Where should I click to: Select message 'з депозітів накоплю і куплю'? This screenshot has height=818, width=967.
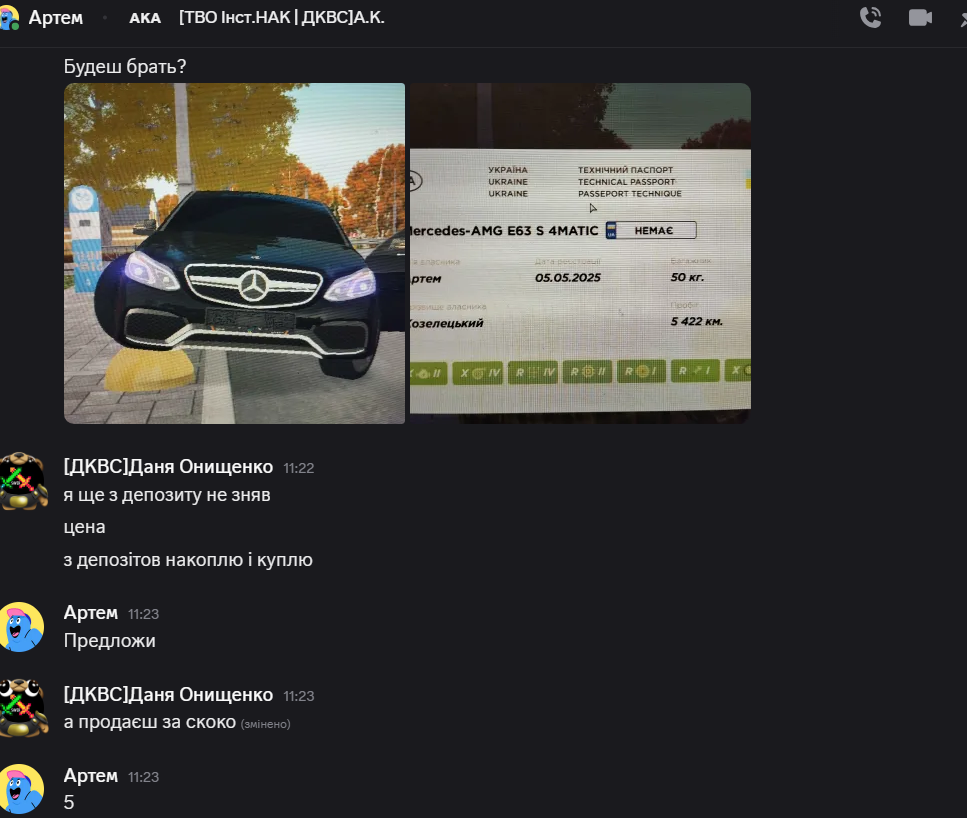[x=188, y=560]
